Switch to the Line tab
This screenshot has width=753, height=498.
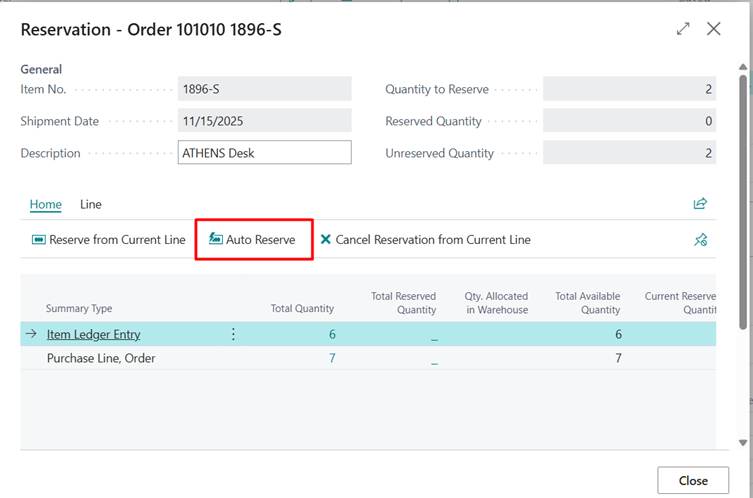[x=91, y=204]
